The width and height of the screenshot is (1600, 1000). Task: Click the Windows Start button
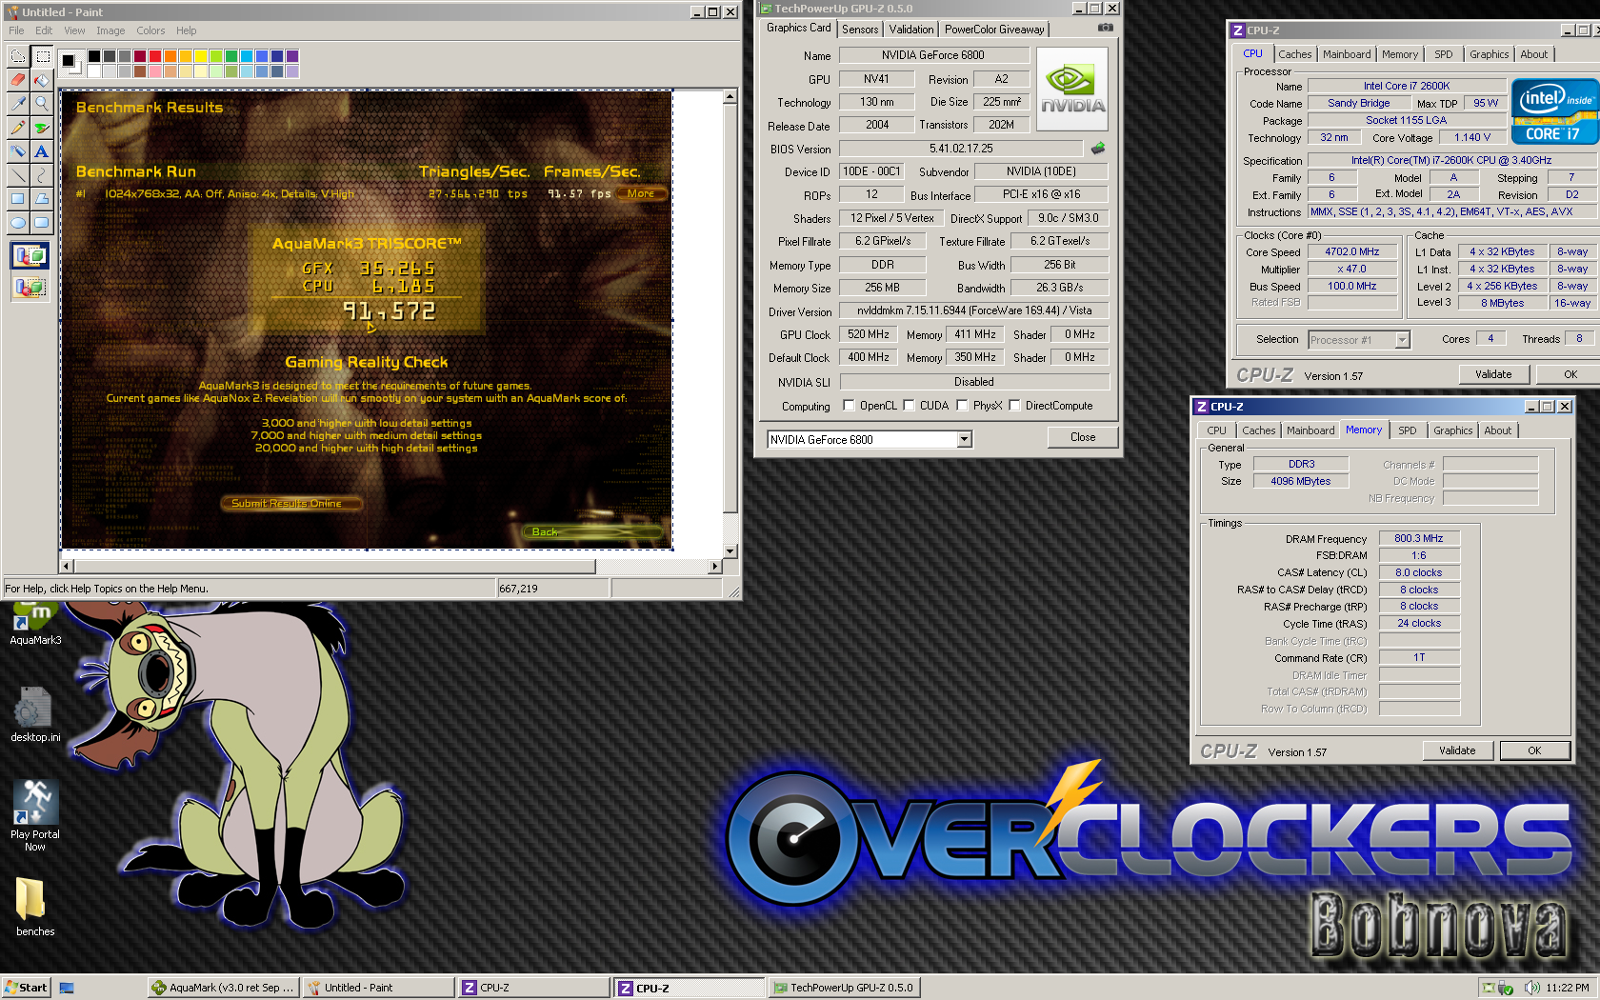coord(26,988)
